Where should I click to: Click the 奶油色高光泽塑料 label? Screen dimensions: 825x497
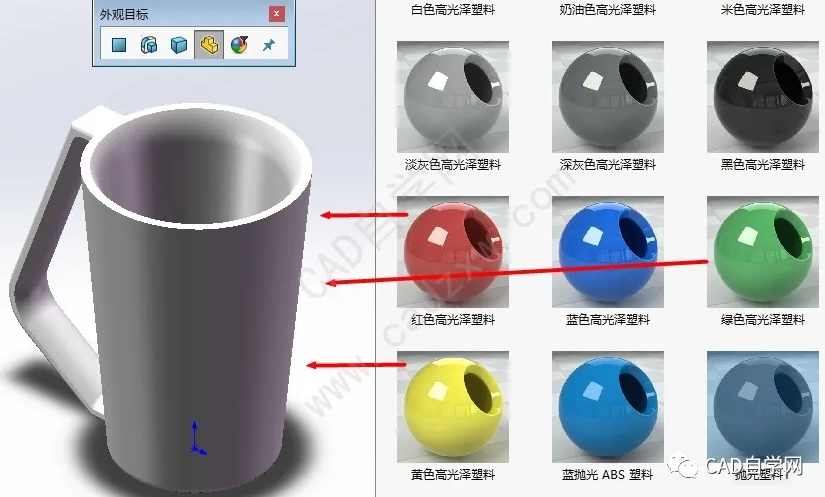608,9
